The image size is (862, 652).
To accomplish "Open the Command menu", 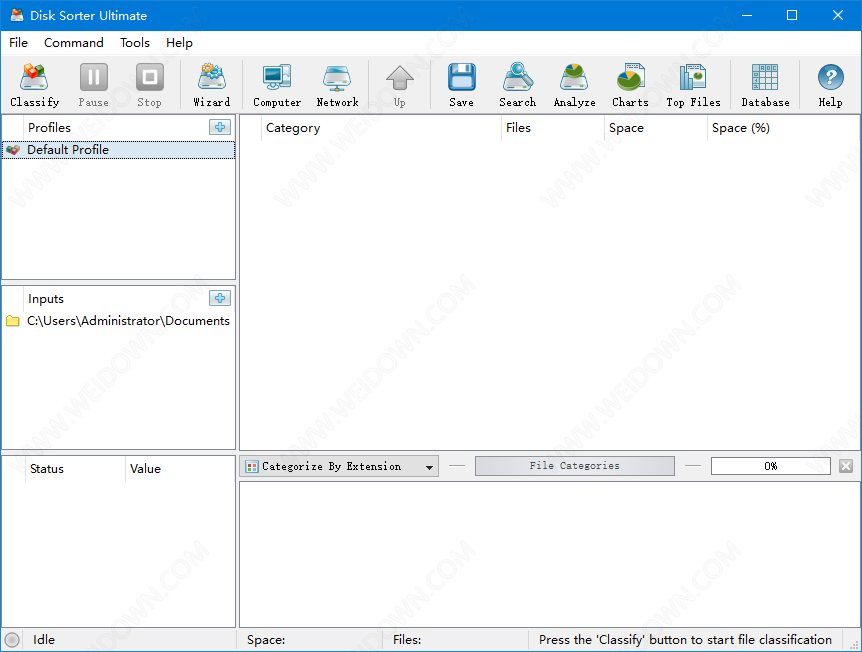I will 74,43.
